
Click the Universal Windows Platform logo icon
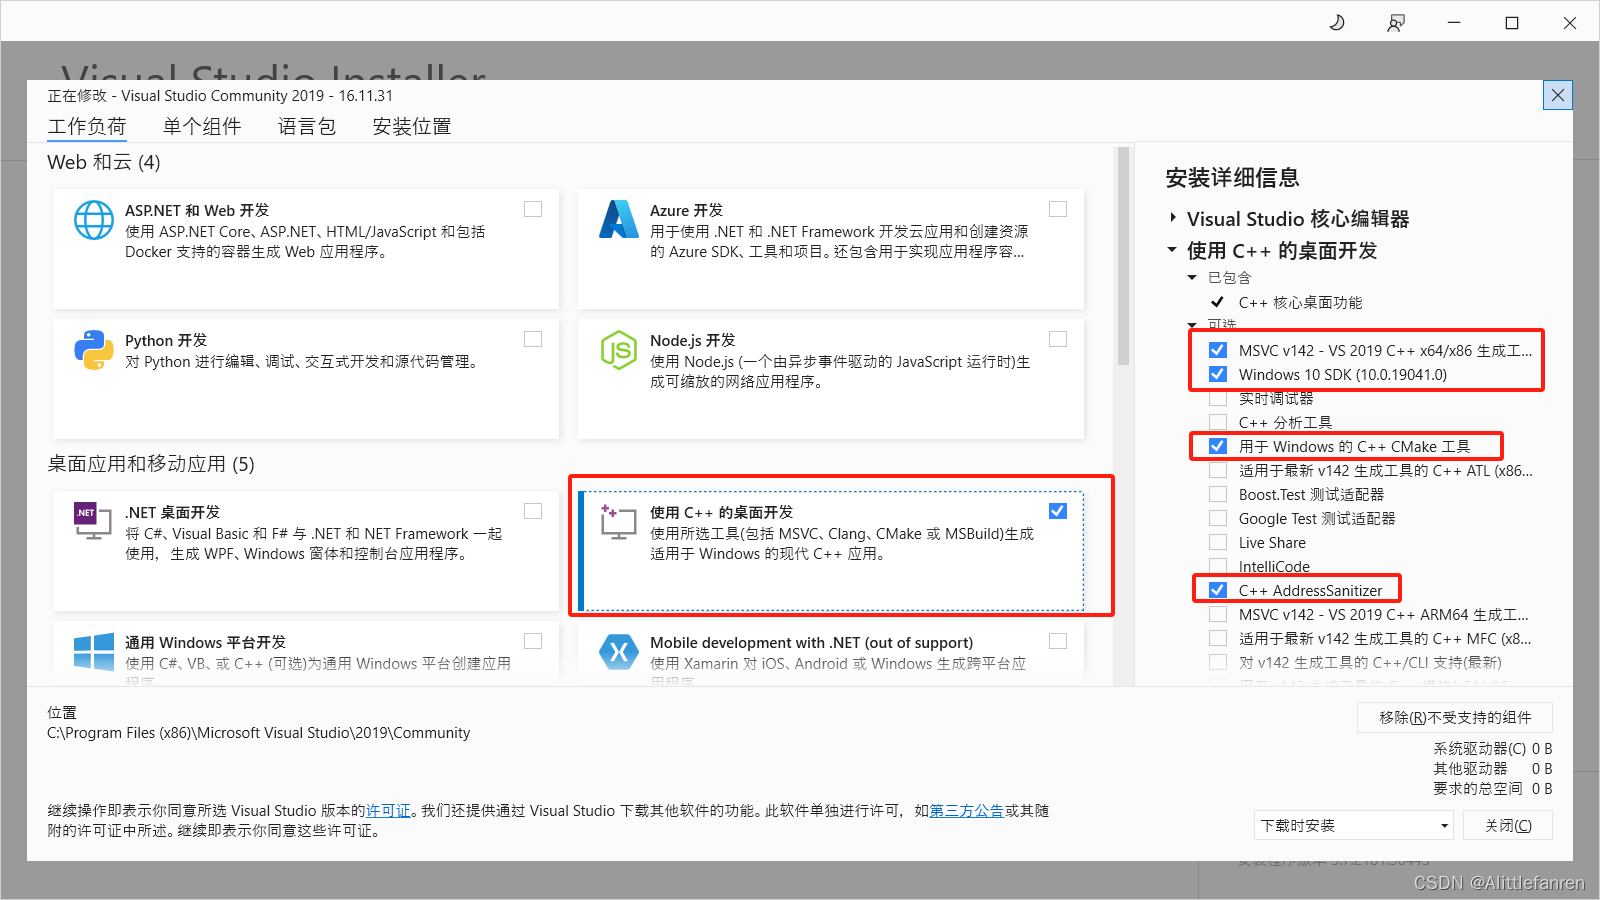click(x=94, y=652)
